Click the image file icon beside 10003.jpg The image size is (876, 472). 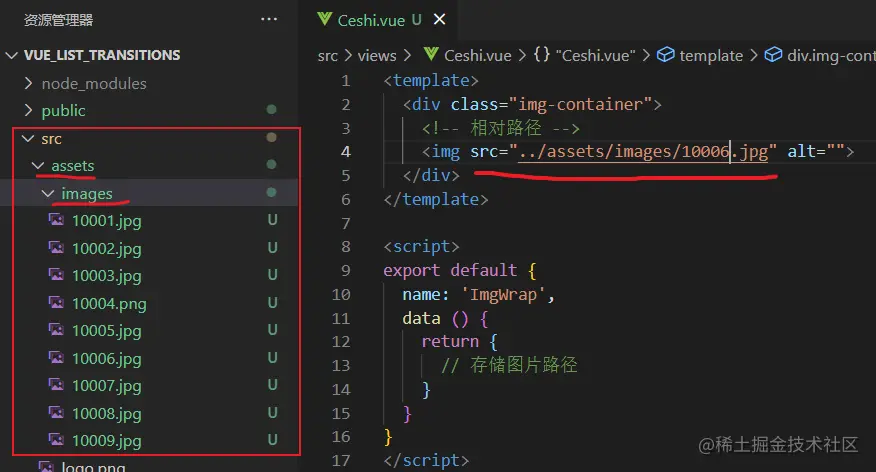[56, 274]
